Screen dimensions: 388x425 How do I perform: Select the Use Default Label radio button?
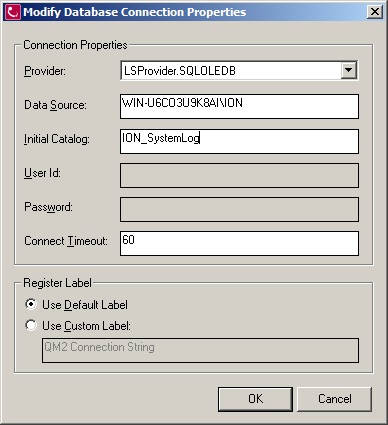point(31,304)
